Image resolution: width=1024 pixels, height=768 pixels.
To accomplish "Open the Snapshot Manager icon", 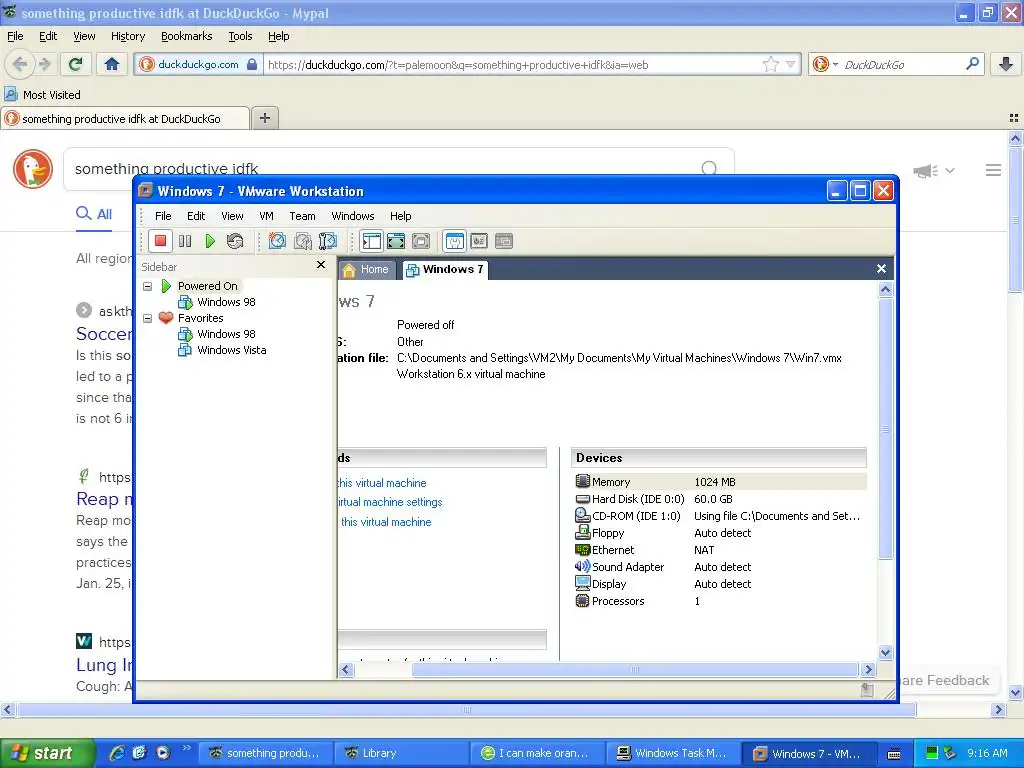I will click(x=328, y=241).
